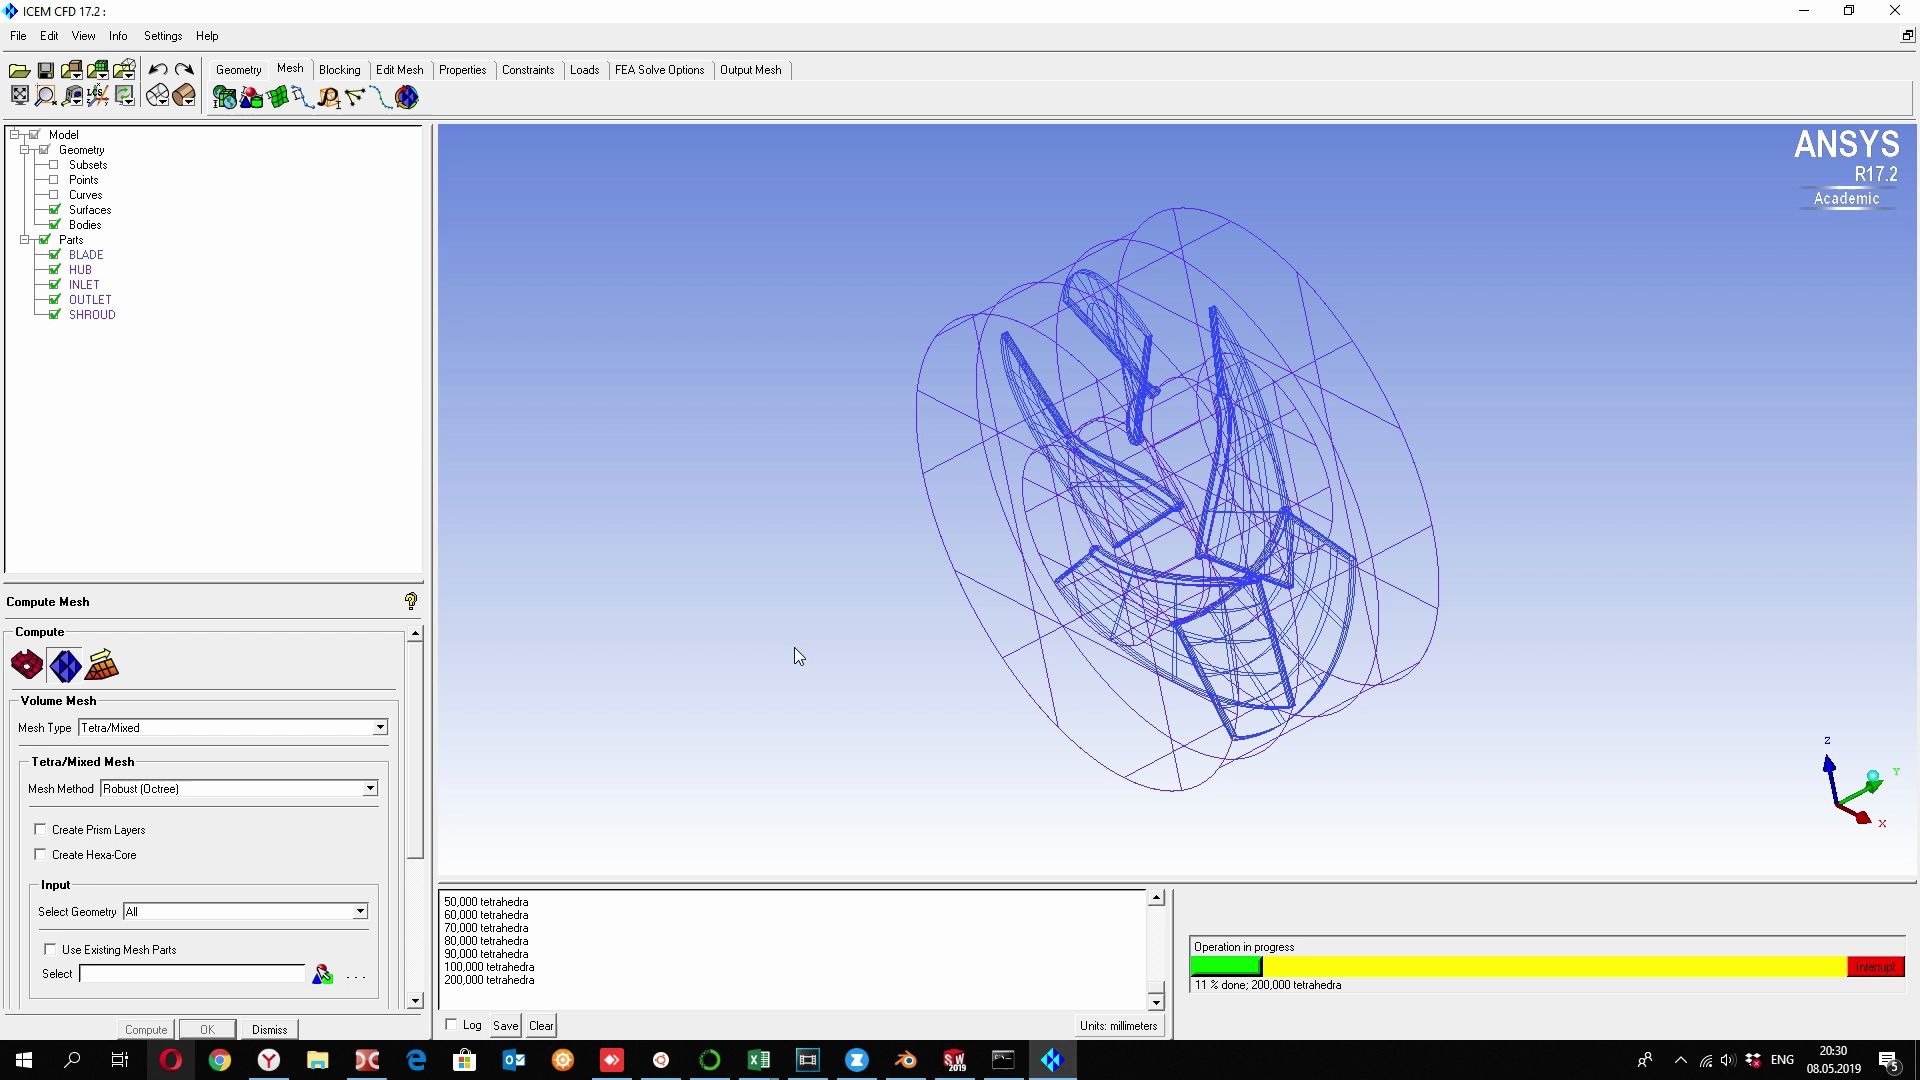1920x1080 pixels.
Task: Open the Mesh Method dropdown
Action: click(370, 789)
